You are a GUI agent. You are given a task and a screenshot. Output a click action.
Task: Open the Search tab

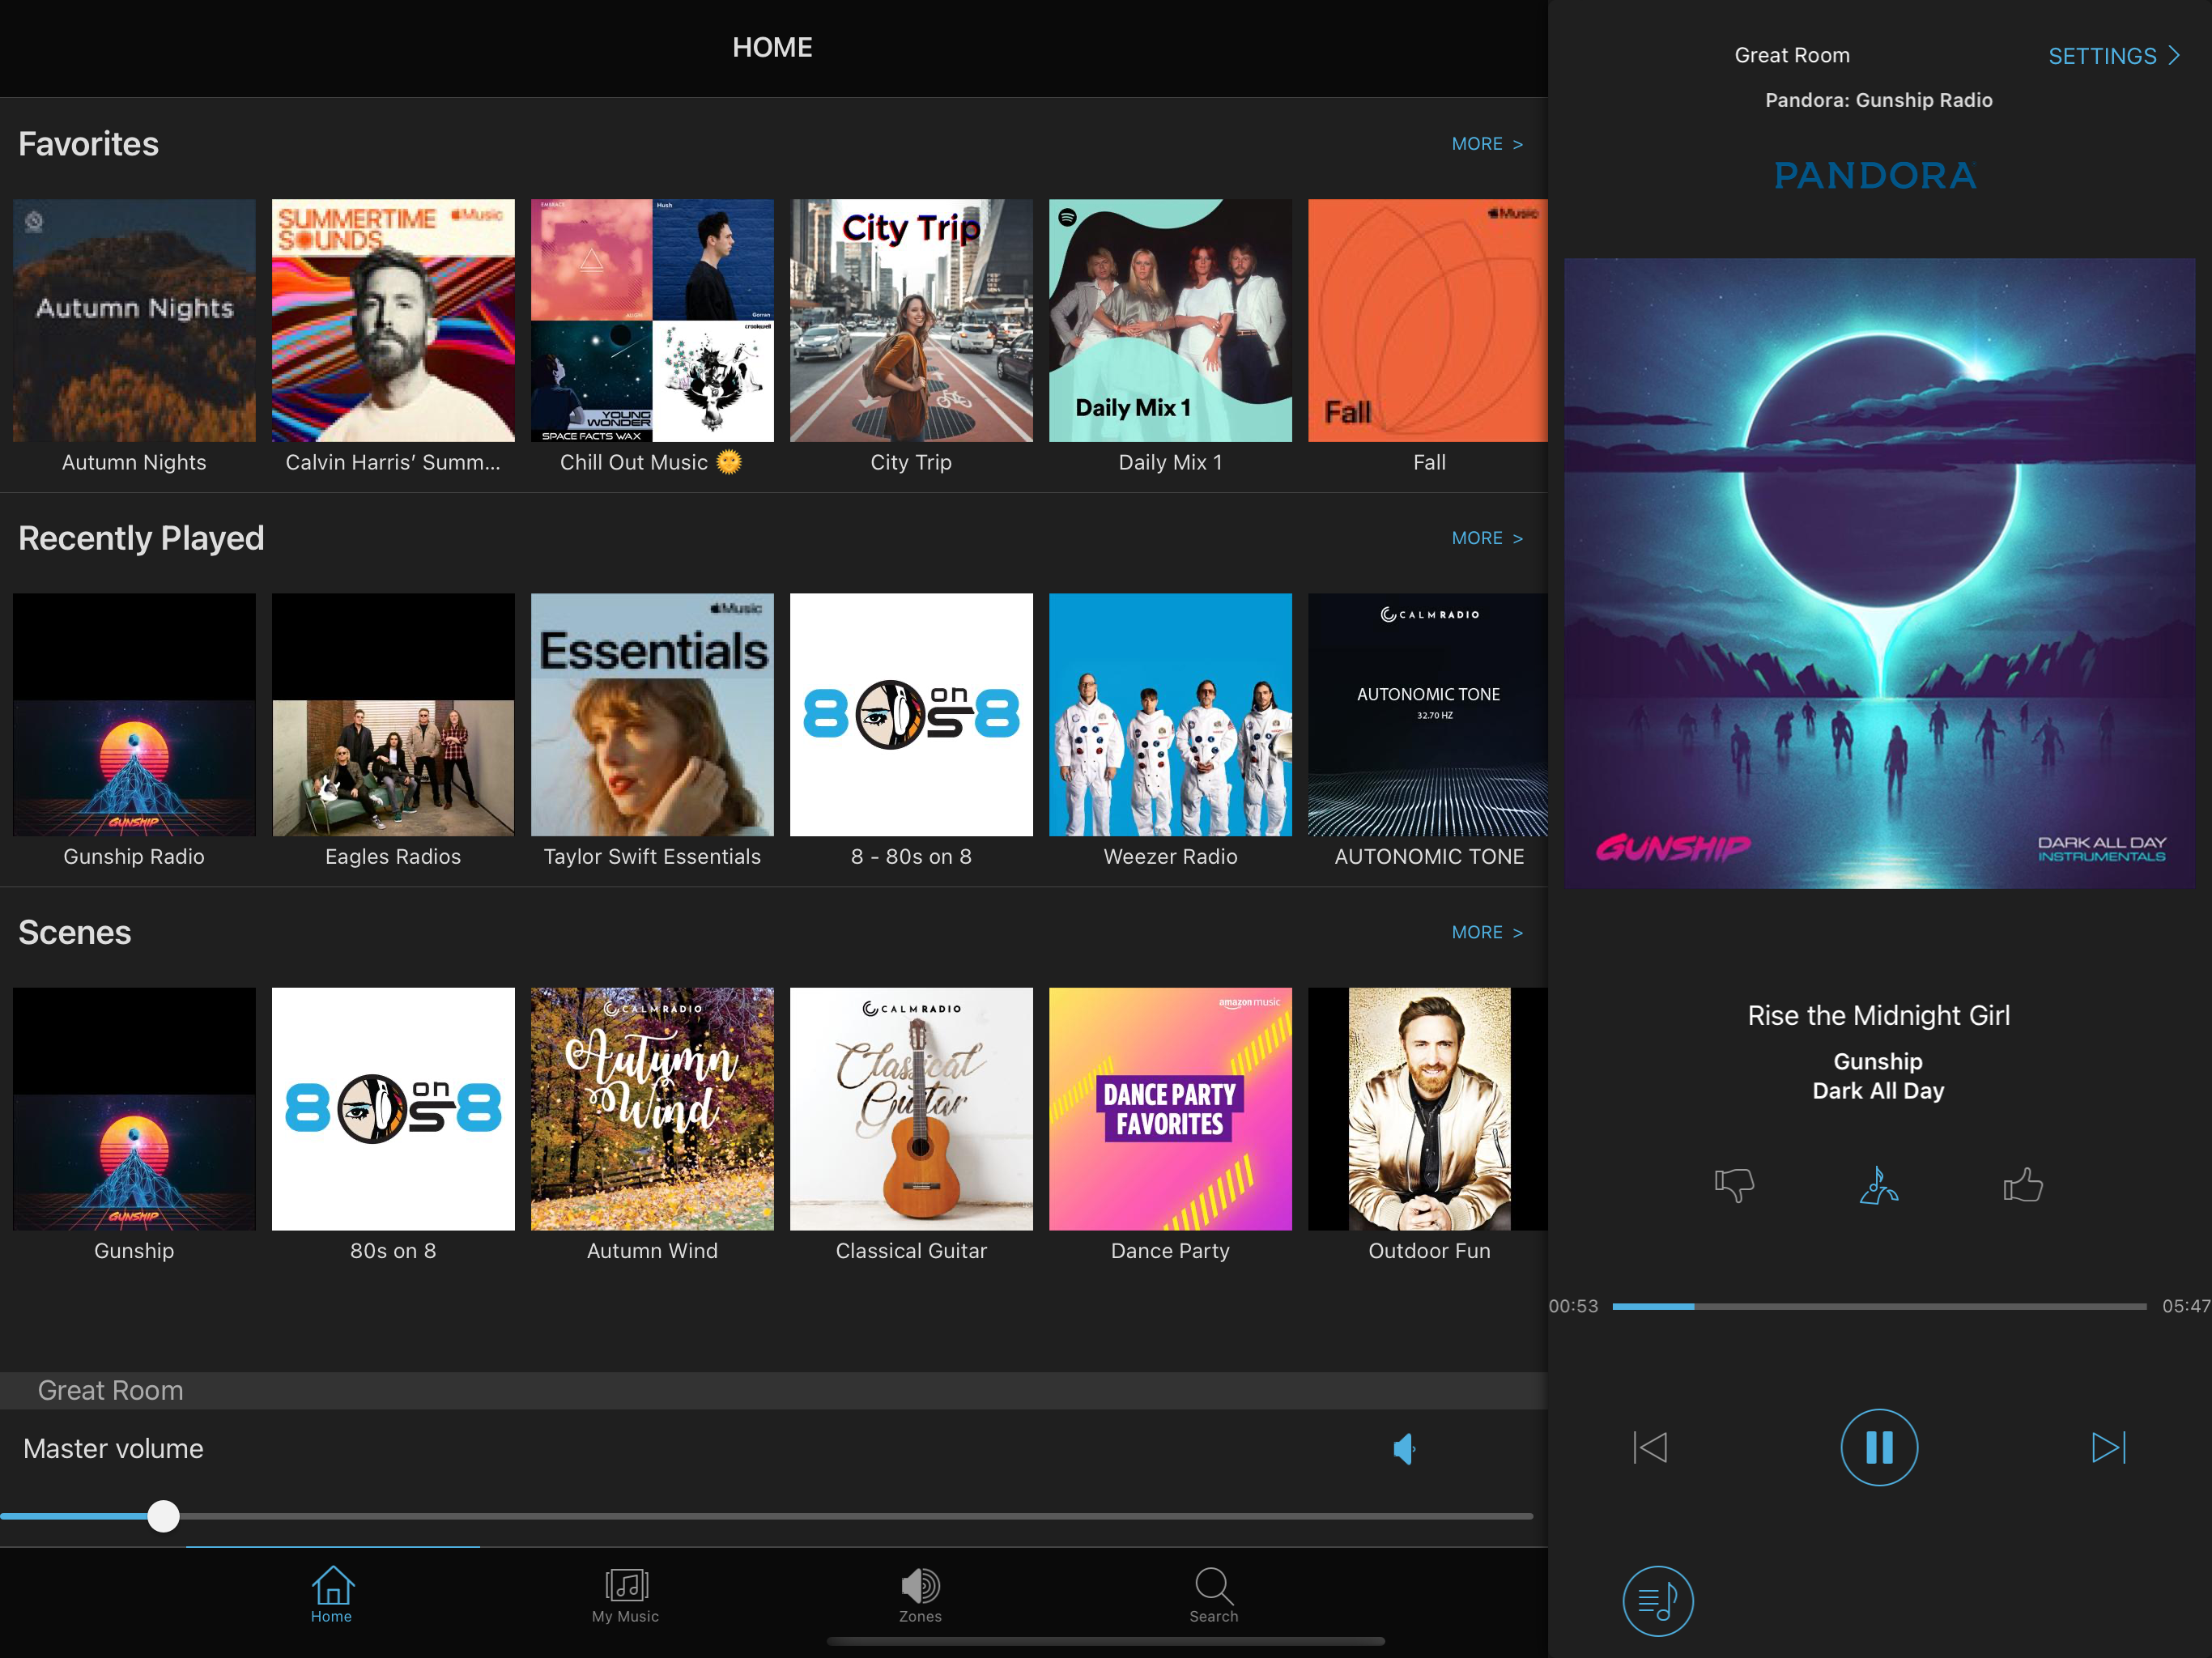coord(1213,1594)
